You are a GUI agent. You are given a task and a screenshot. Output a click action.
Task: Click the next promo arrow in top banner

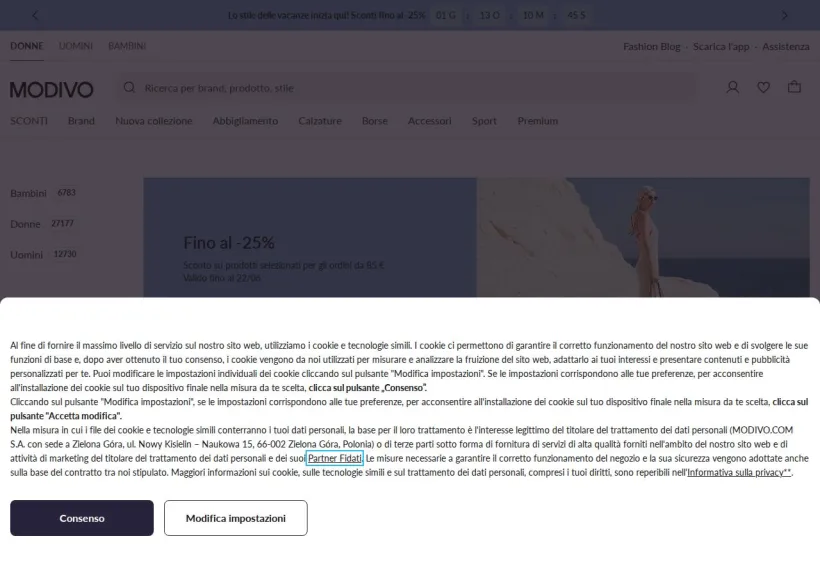tap(784, 15)
